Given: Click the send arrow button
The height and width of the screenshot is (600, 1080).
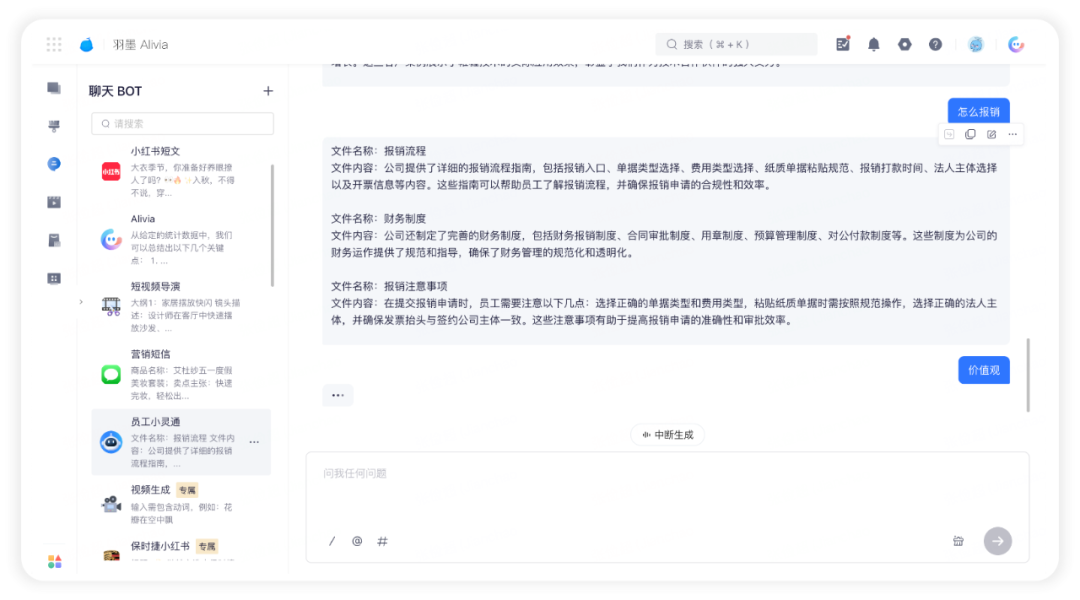Looking at the screenshot, I should click(997, 541).
